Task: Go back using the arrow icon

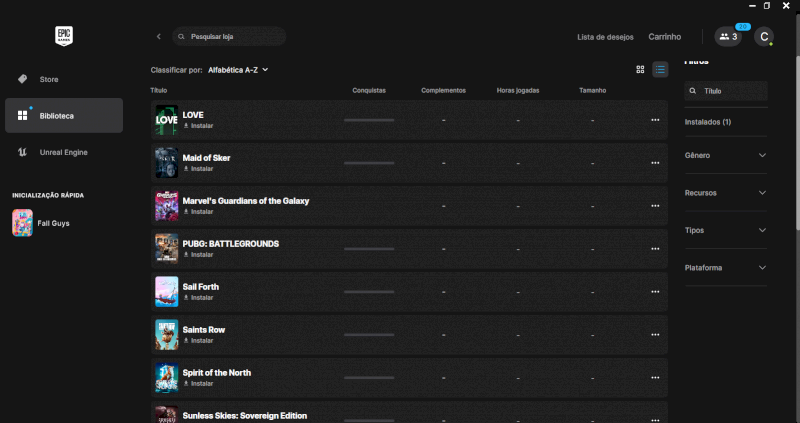Action: 159,37
